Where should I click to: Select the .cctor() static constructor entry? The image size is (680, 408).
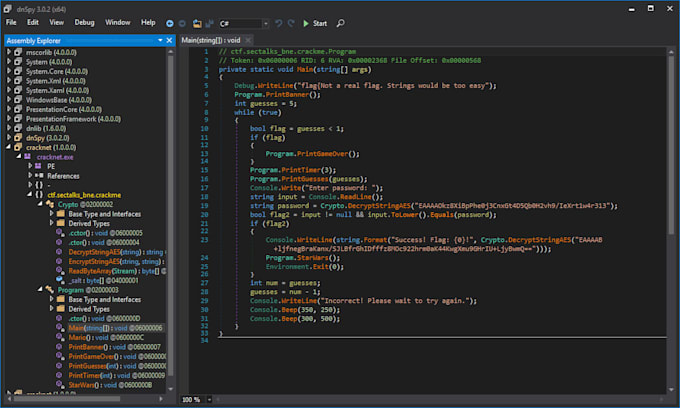pos(105,233)
